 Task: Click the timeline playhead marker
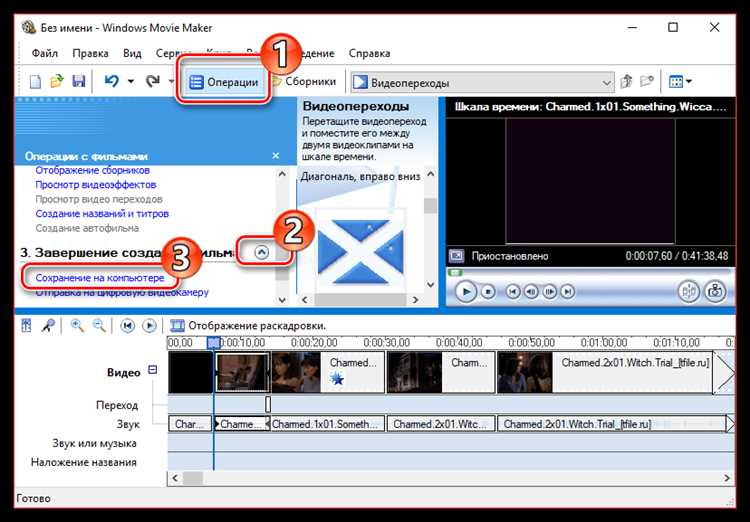213,342
